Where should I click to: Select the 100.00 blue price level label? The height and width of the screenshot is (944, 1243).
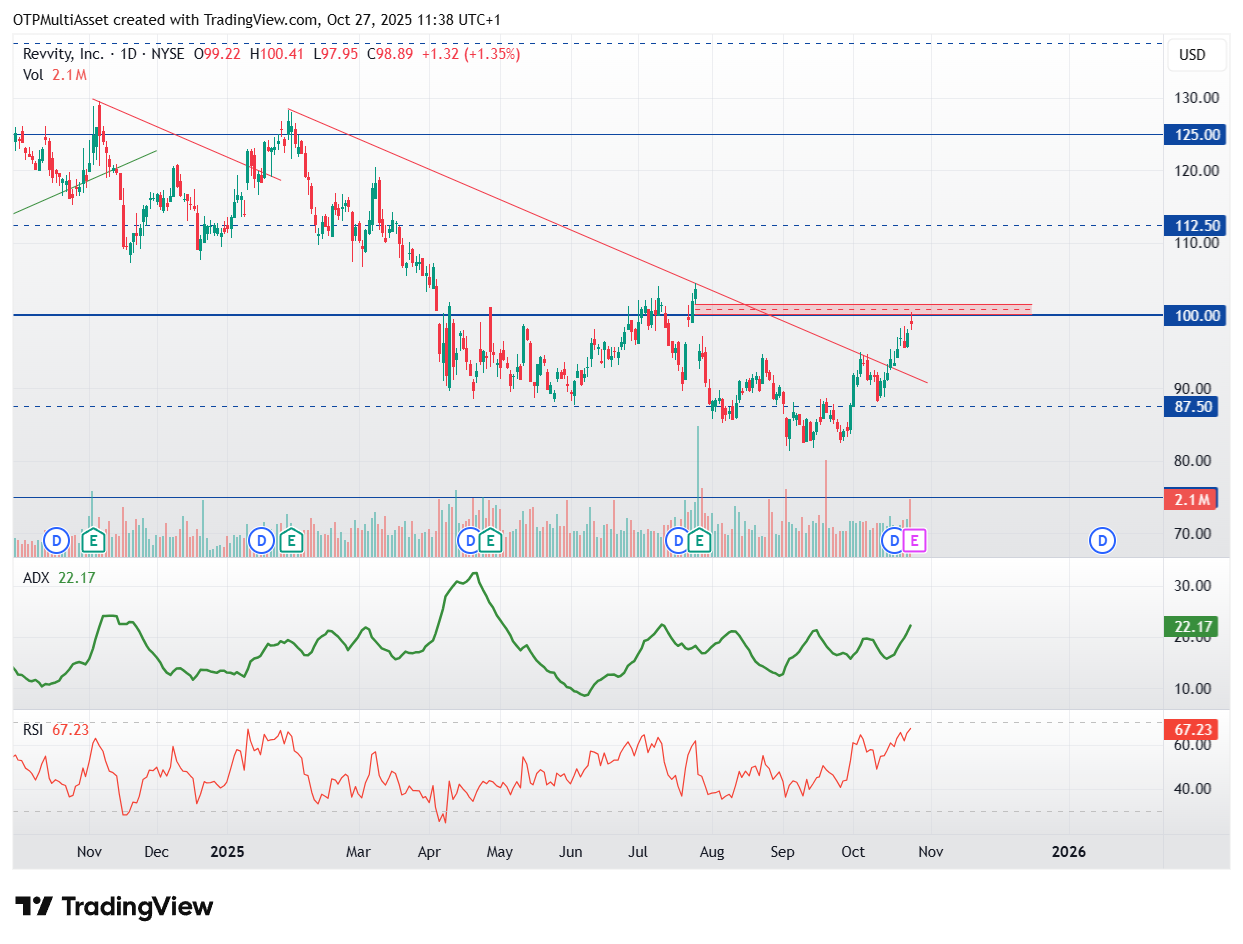1192,315
